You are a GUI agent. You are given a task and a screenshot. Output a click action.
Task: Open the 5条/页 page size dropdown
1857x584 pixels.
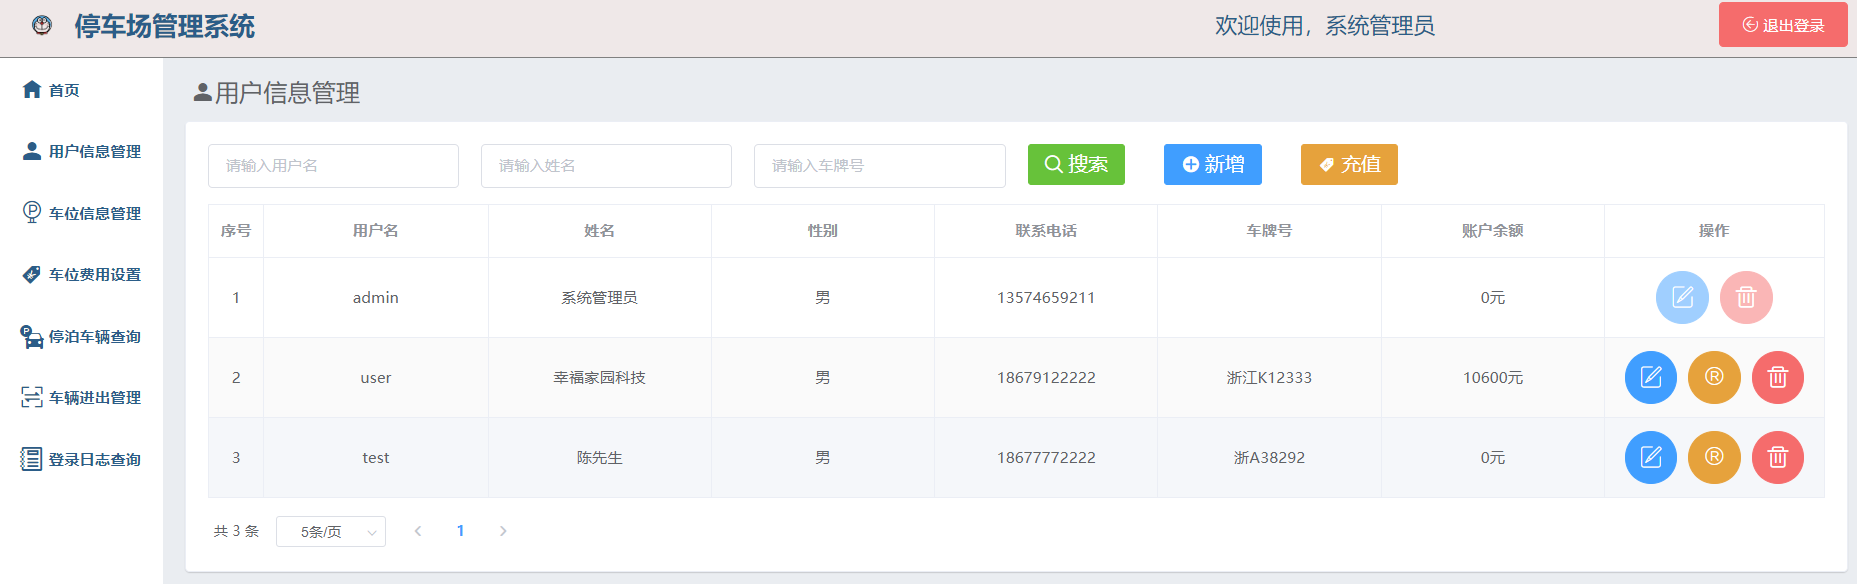[331, 531]
